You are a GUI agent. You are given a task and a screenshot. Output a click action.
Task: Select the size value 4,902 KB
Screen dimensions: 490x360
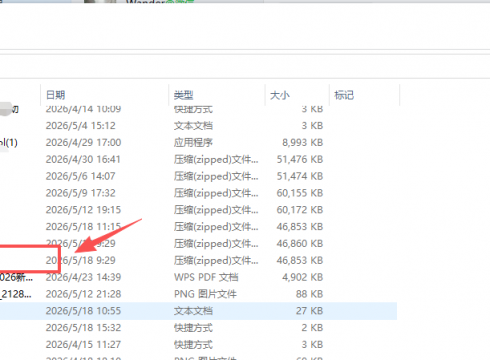(x=303, y=277)
